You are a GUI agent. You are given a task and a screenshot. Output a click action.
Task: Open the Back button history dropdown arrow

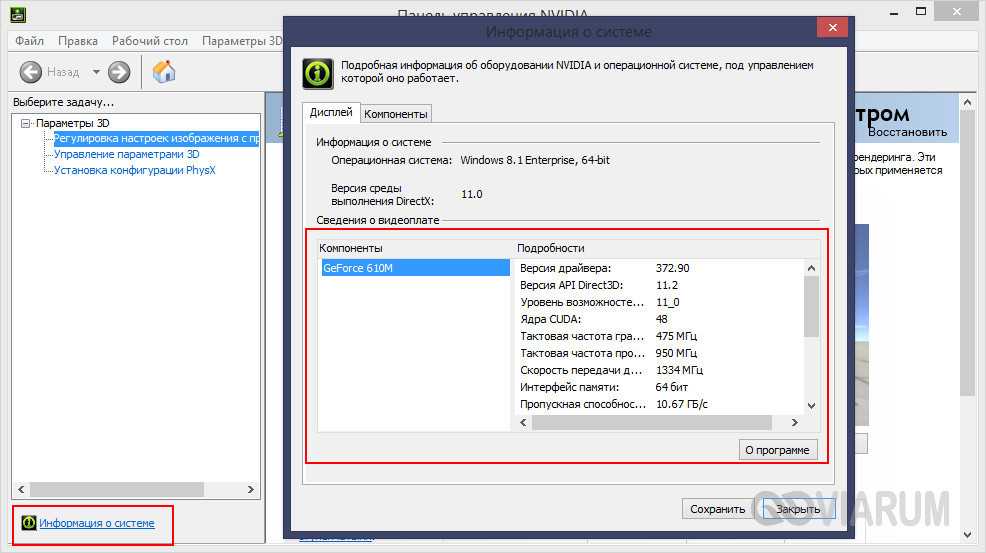tap(96, 72)
